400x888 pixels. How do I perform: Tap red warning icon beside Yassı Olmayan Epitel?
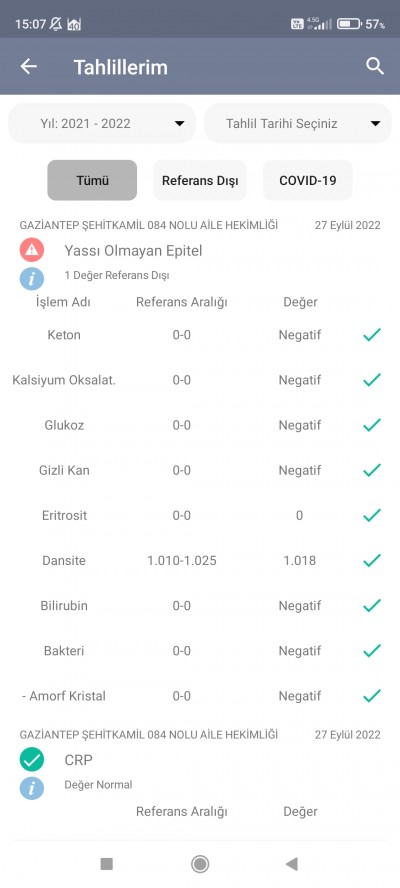click(32, 250)
